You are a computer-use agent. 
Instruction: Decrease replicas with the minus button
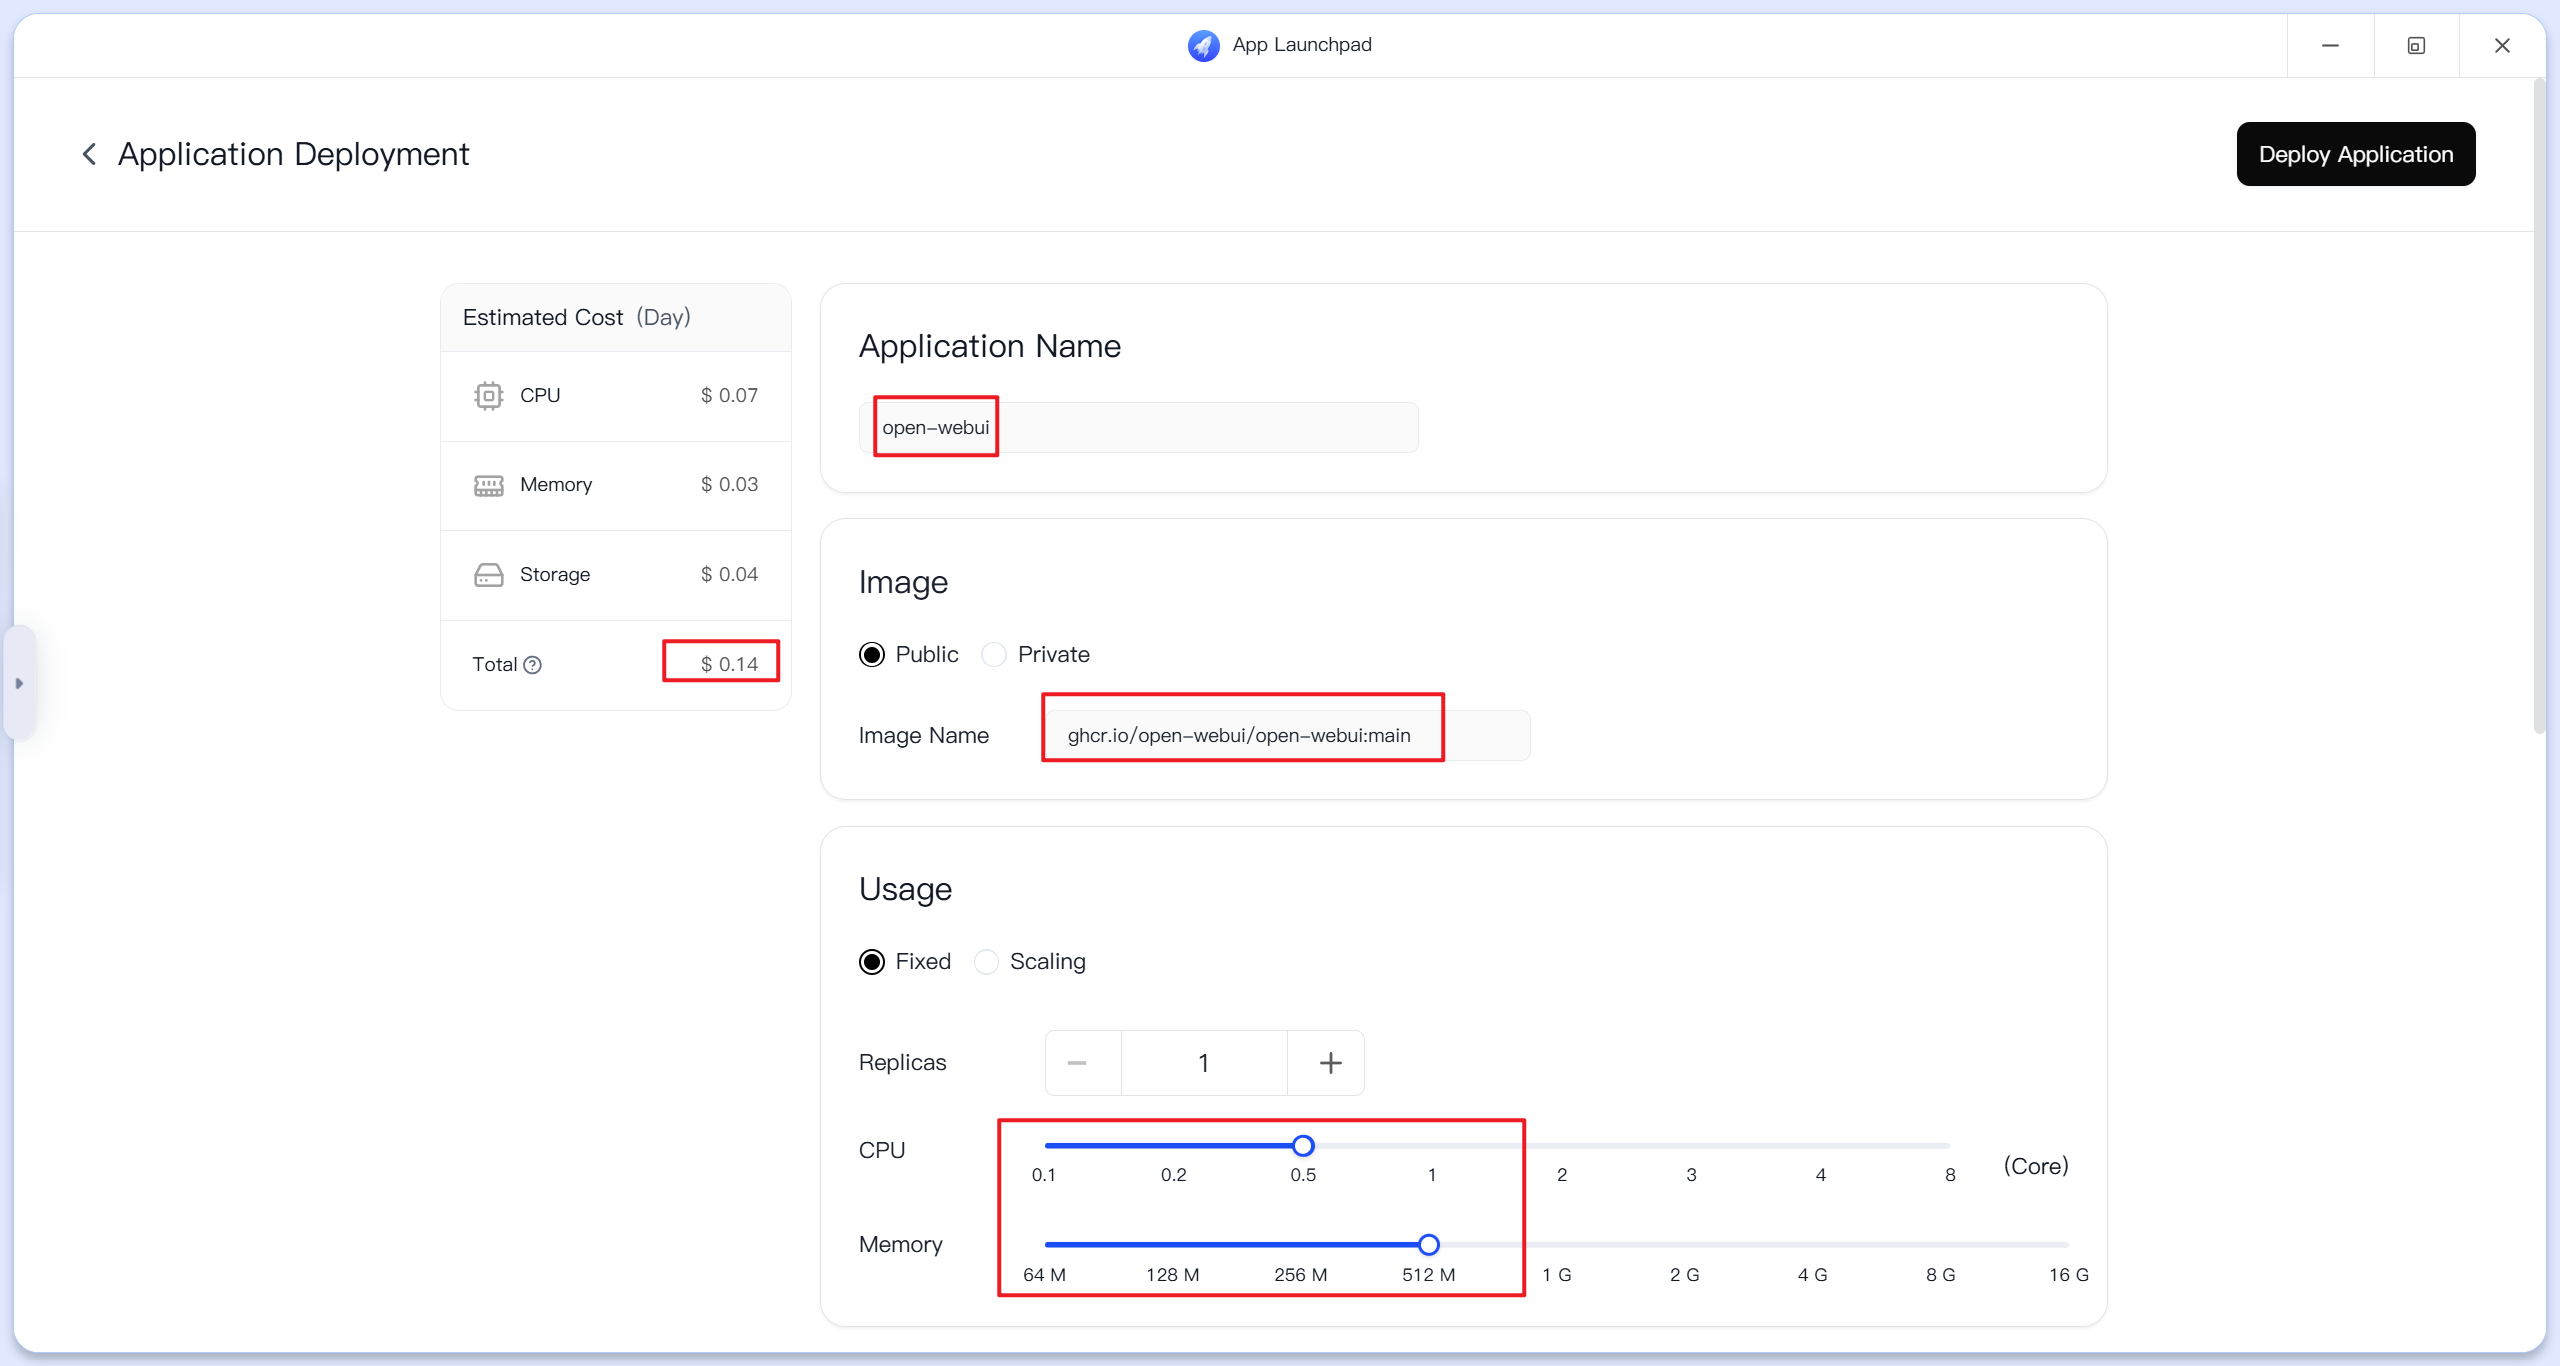tap(1077, 1063)
